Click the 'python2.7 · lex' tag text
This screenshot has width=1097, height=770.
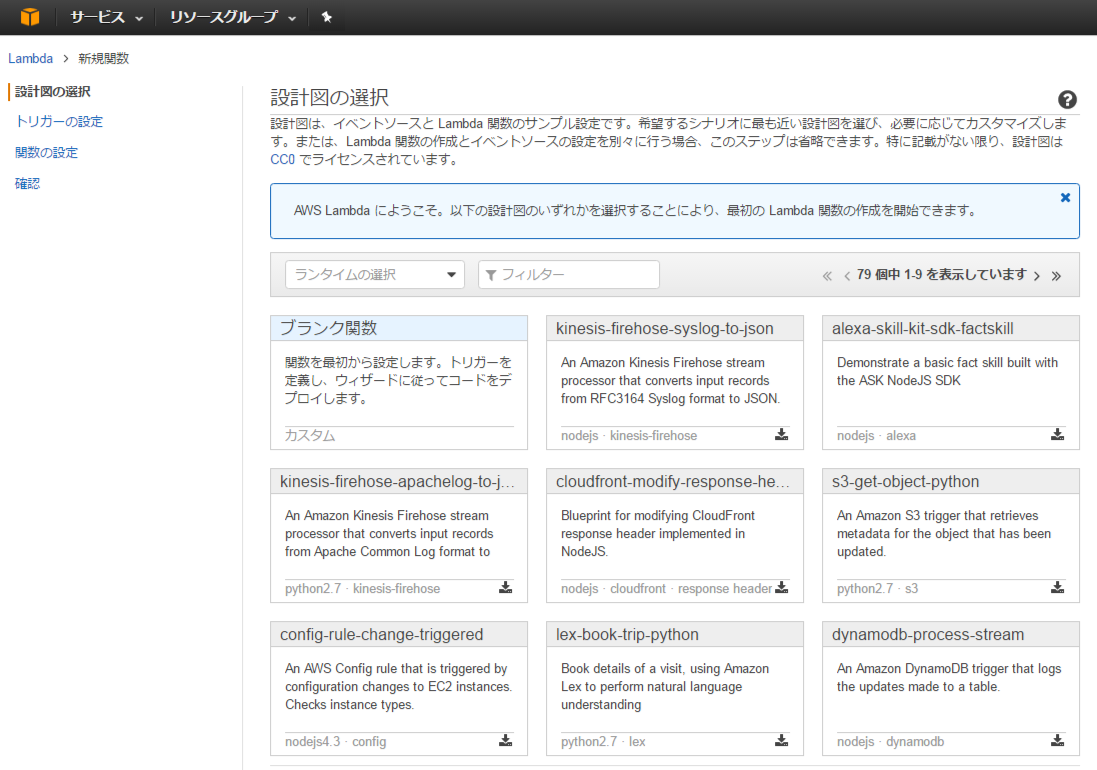coord(603,742)
